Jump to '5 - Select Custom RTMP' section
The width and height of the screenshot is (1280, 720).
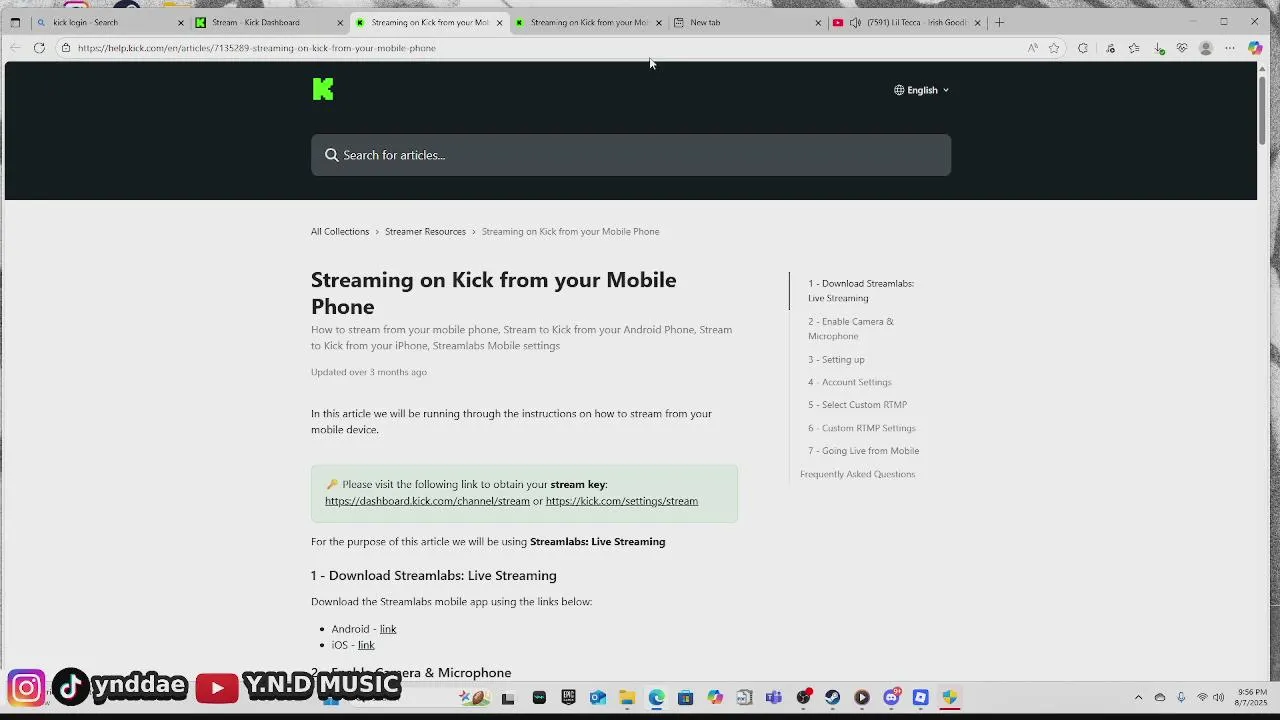(x=857, y=405)
